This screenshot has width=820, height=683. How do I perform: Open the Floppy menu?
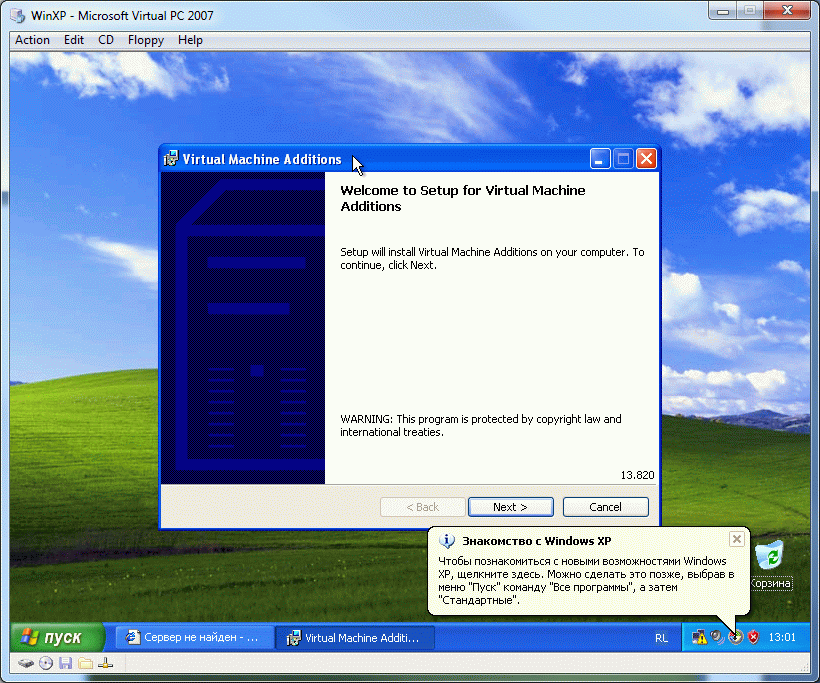coord(145,40)
